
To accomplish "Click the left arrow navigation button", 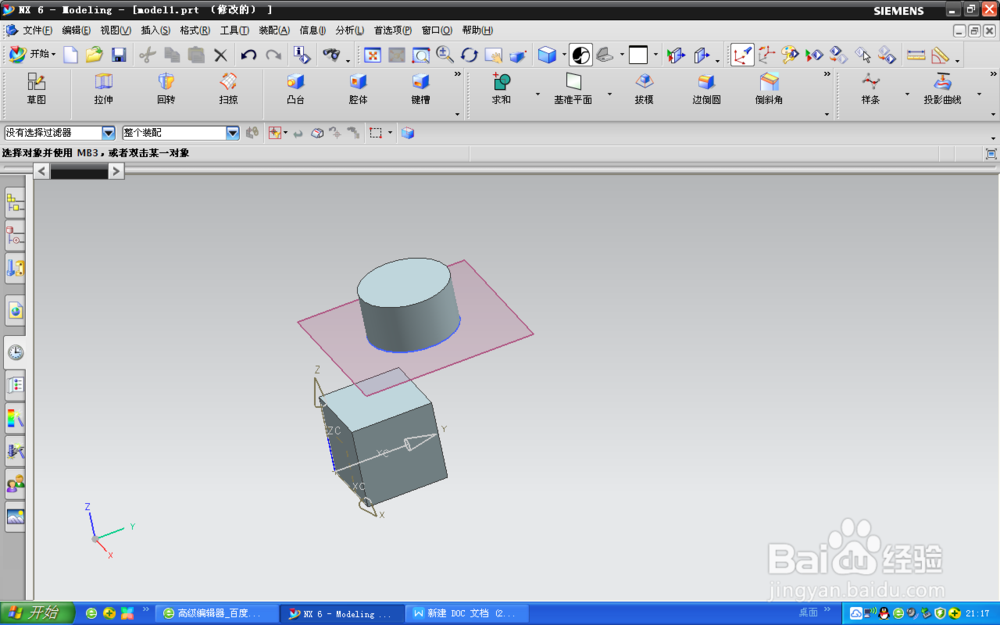I will [x=41, y=171].
